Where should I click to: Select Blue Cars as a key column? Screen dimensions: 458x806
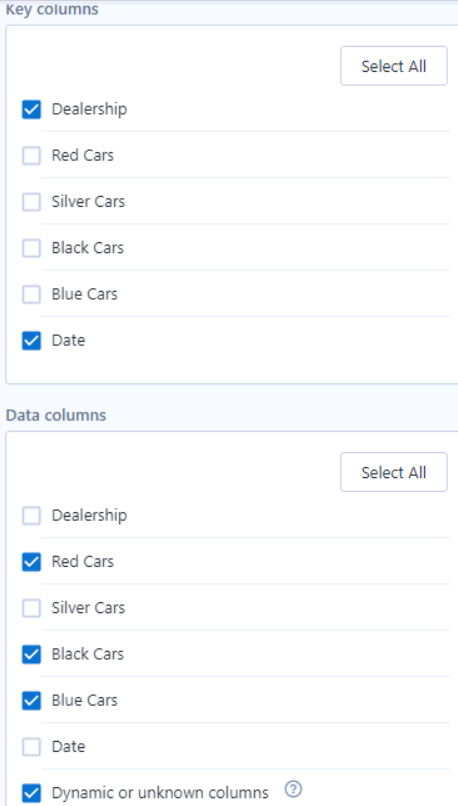[31, 295]
